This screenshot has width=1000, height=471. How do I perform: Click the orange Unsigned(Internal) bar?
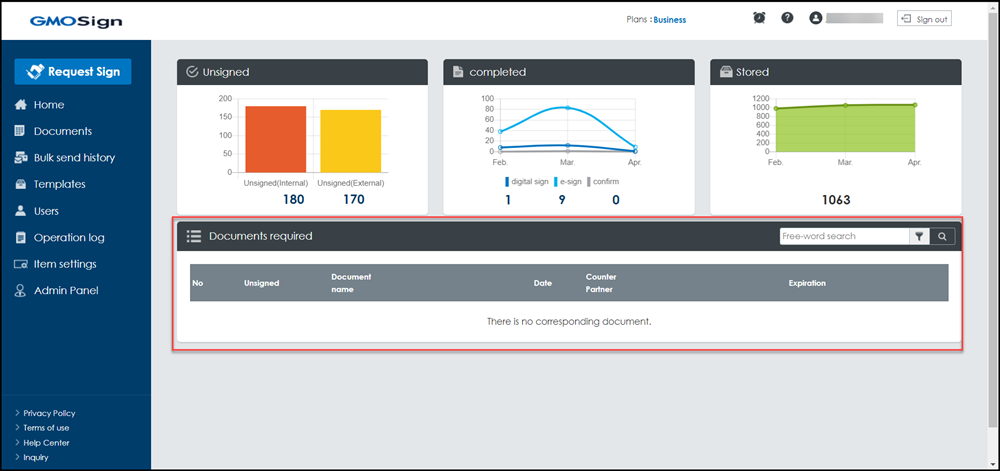tap(276, 139)
